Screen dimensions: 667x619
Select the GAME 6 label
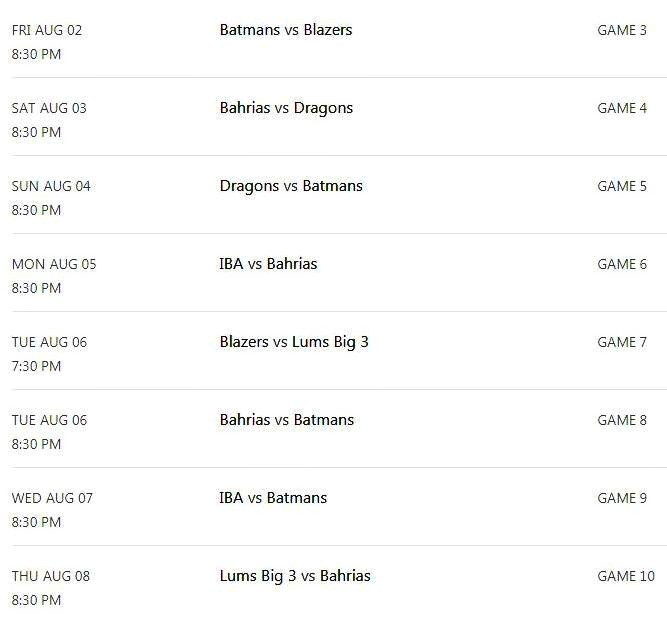622,264
